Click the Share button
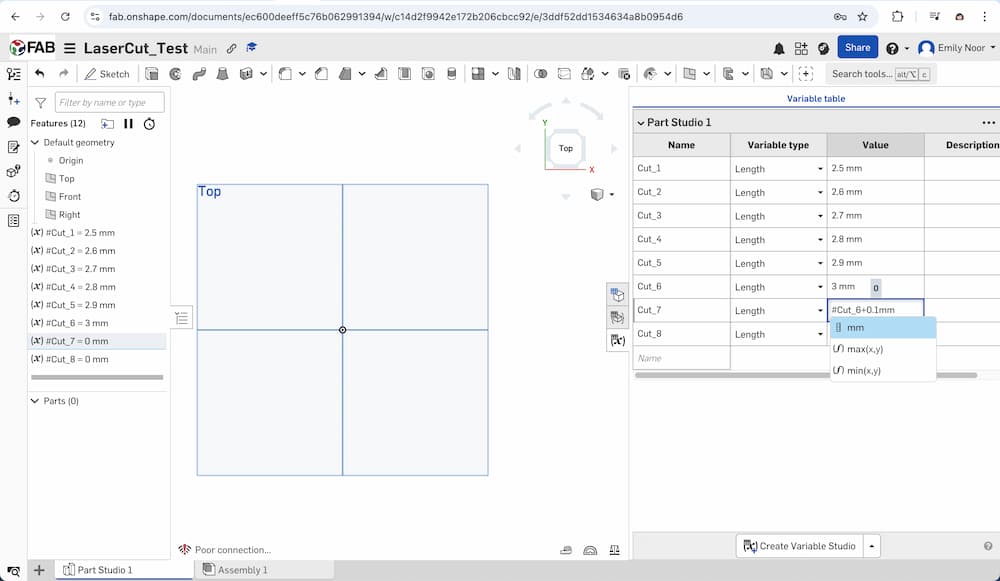 point(857,48)
